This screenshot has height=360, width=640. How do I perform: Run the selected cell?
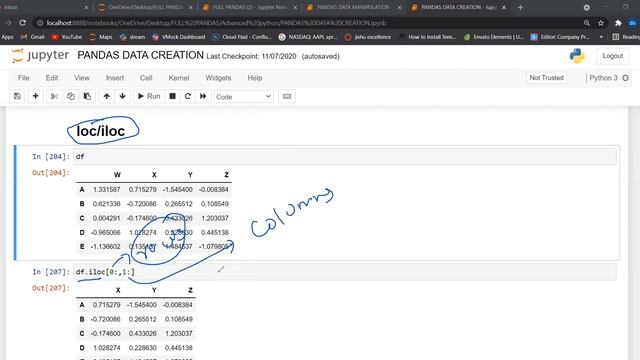point(149,96)
